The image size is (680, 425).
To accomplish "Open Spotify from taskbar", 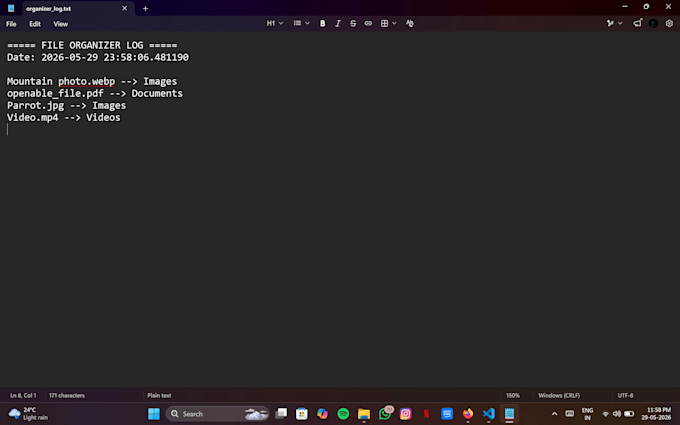I will pos(343,414).
